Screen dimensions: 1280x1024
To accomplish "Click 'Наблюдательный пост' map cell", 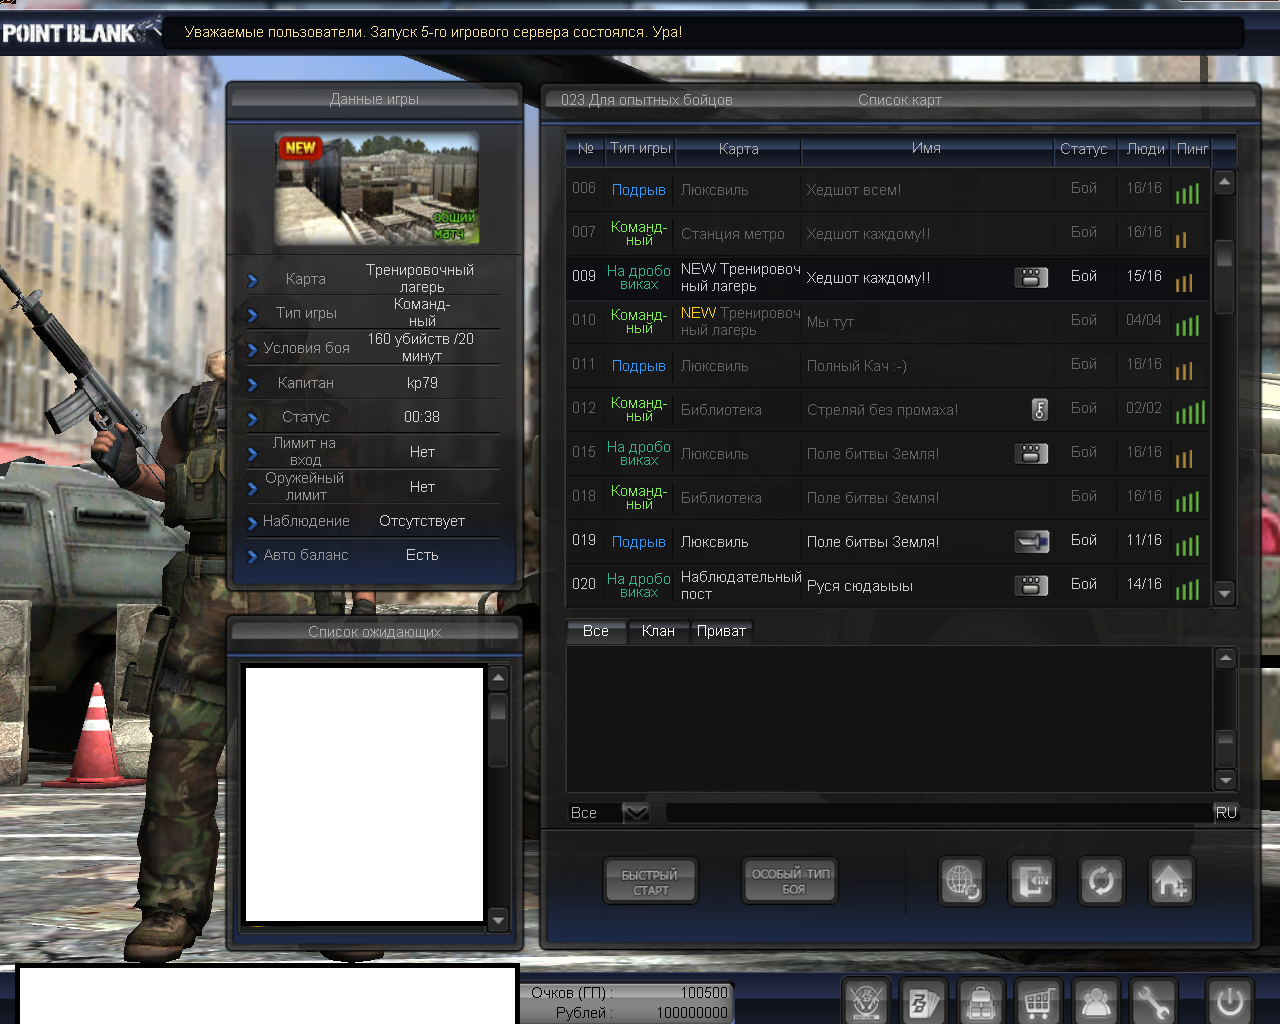I will [x=741, y=585].
